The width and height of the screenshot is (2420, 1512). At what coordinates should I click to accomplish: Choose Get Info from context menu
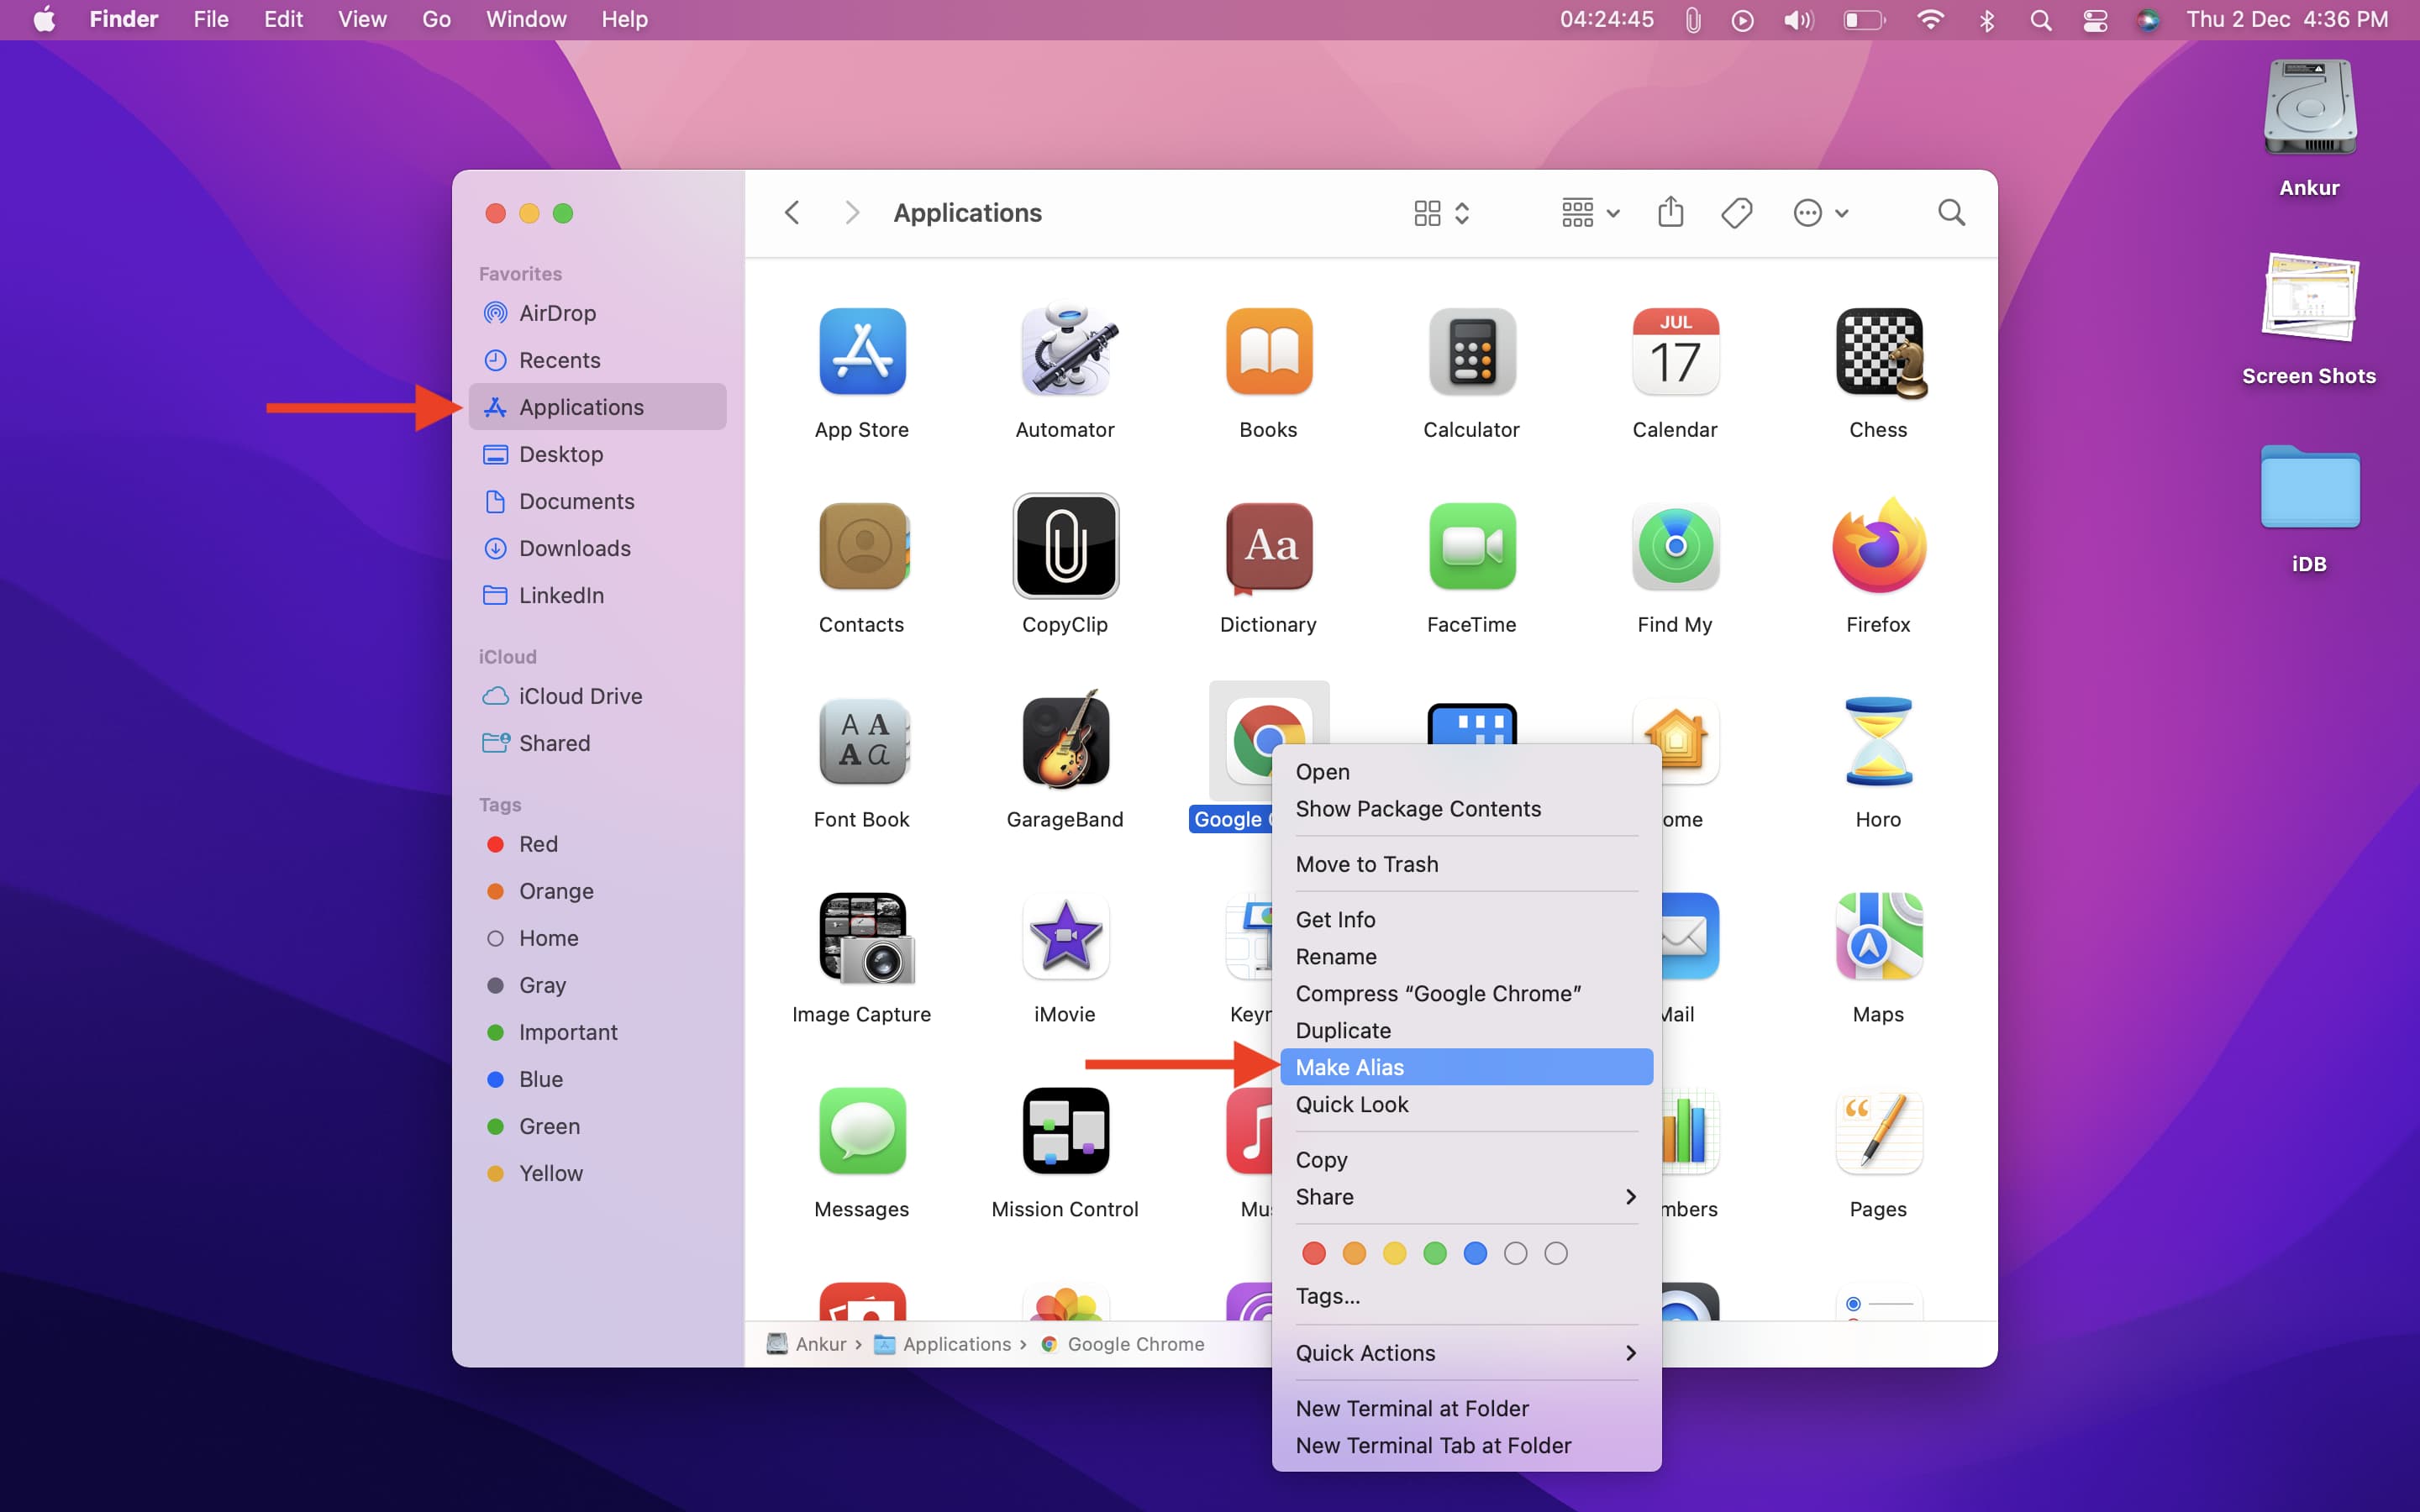point(1466,919)
